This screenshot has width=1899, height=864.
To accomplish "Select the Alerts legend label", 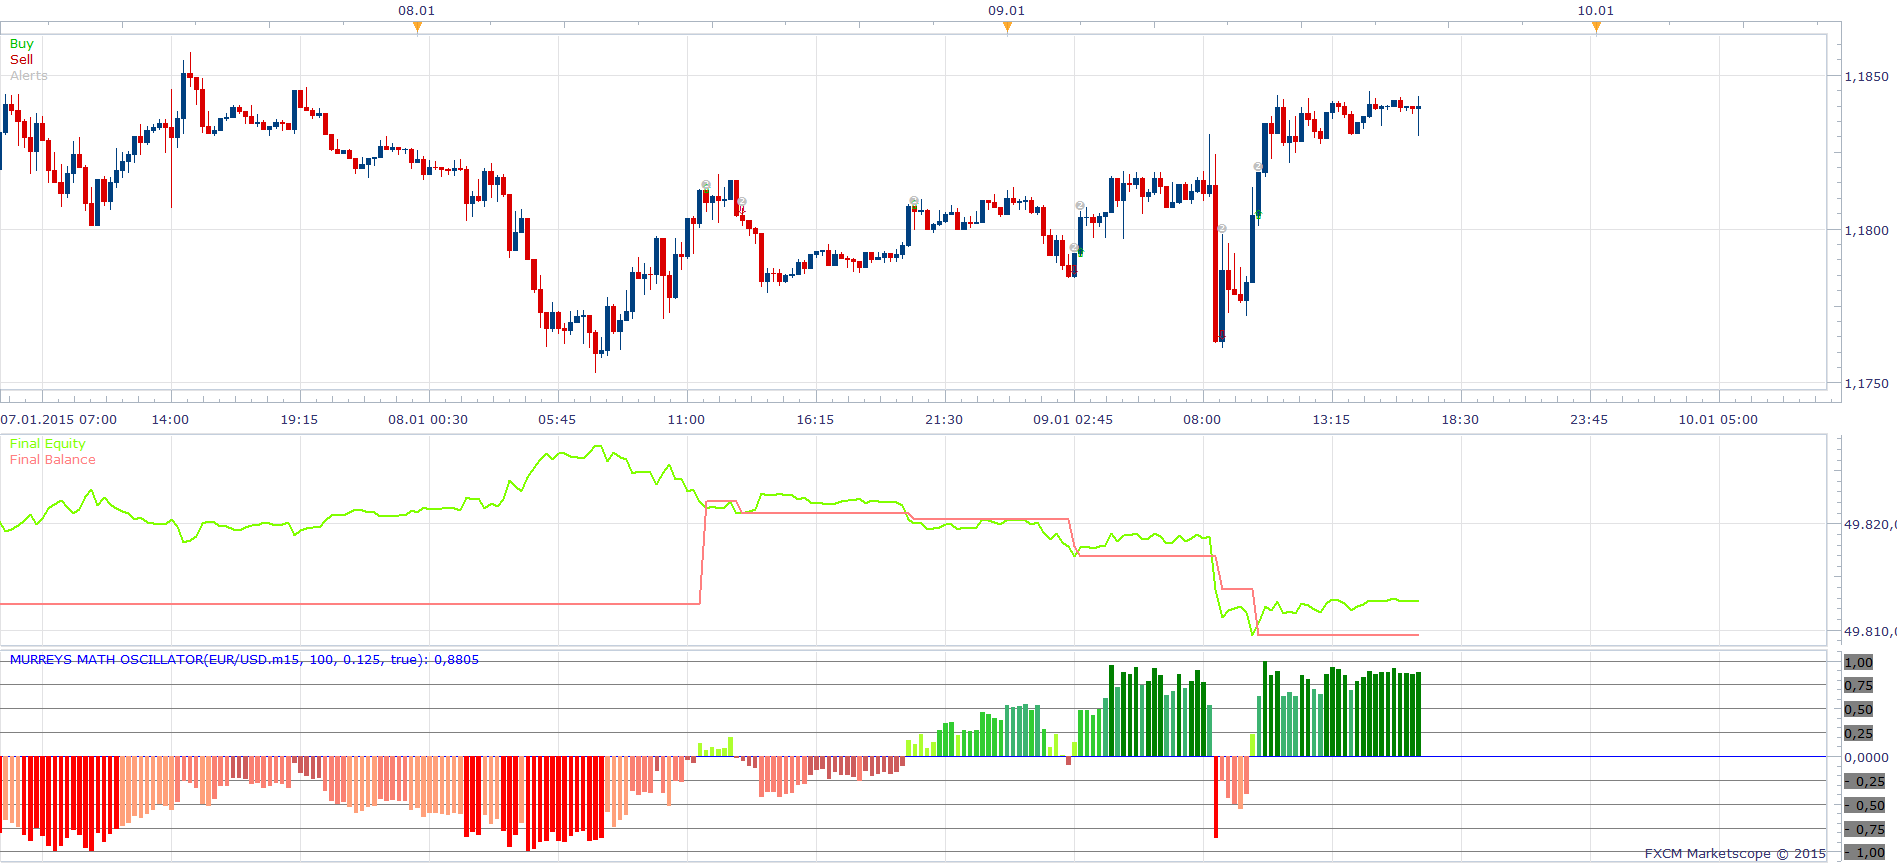I will [x=28, y=76].
